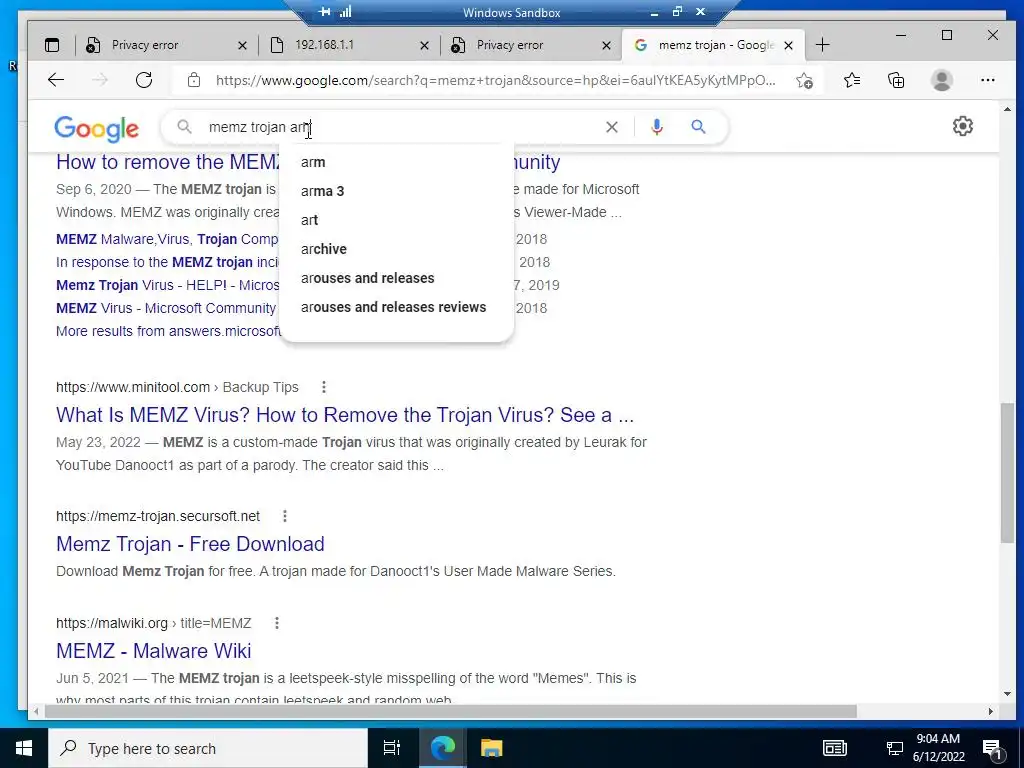Image resolution: width=1024 pixels, height=768 pixels.
Task: Click the browser address bar URL
Action: [495, 80]
